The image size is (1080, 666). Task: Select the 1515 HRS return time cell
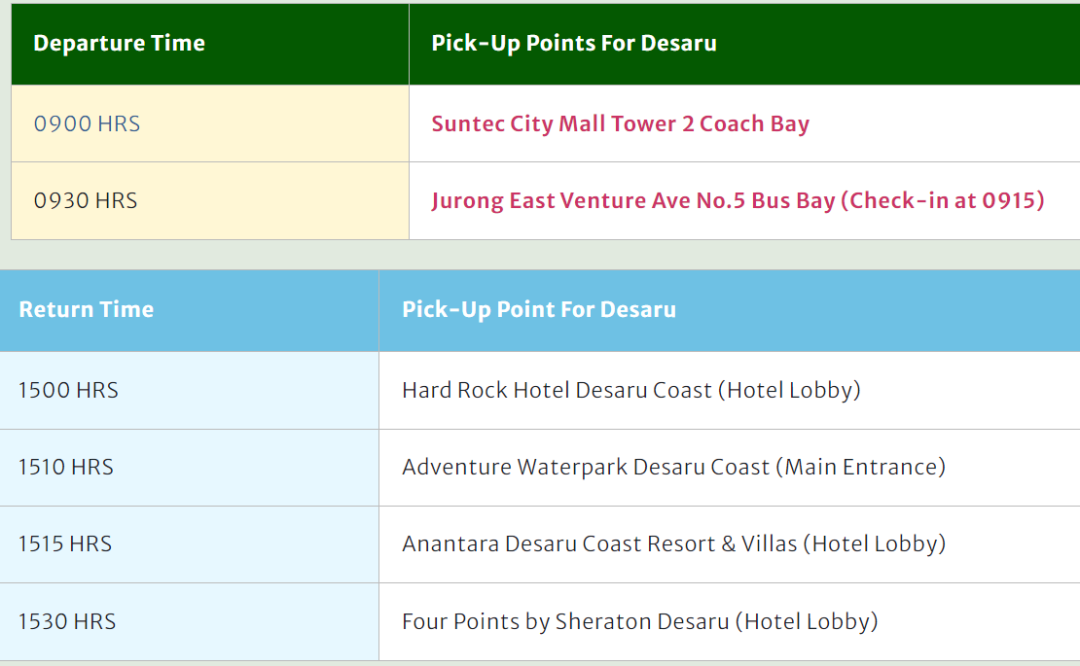[x=189, y=545]
